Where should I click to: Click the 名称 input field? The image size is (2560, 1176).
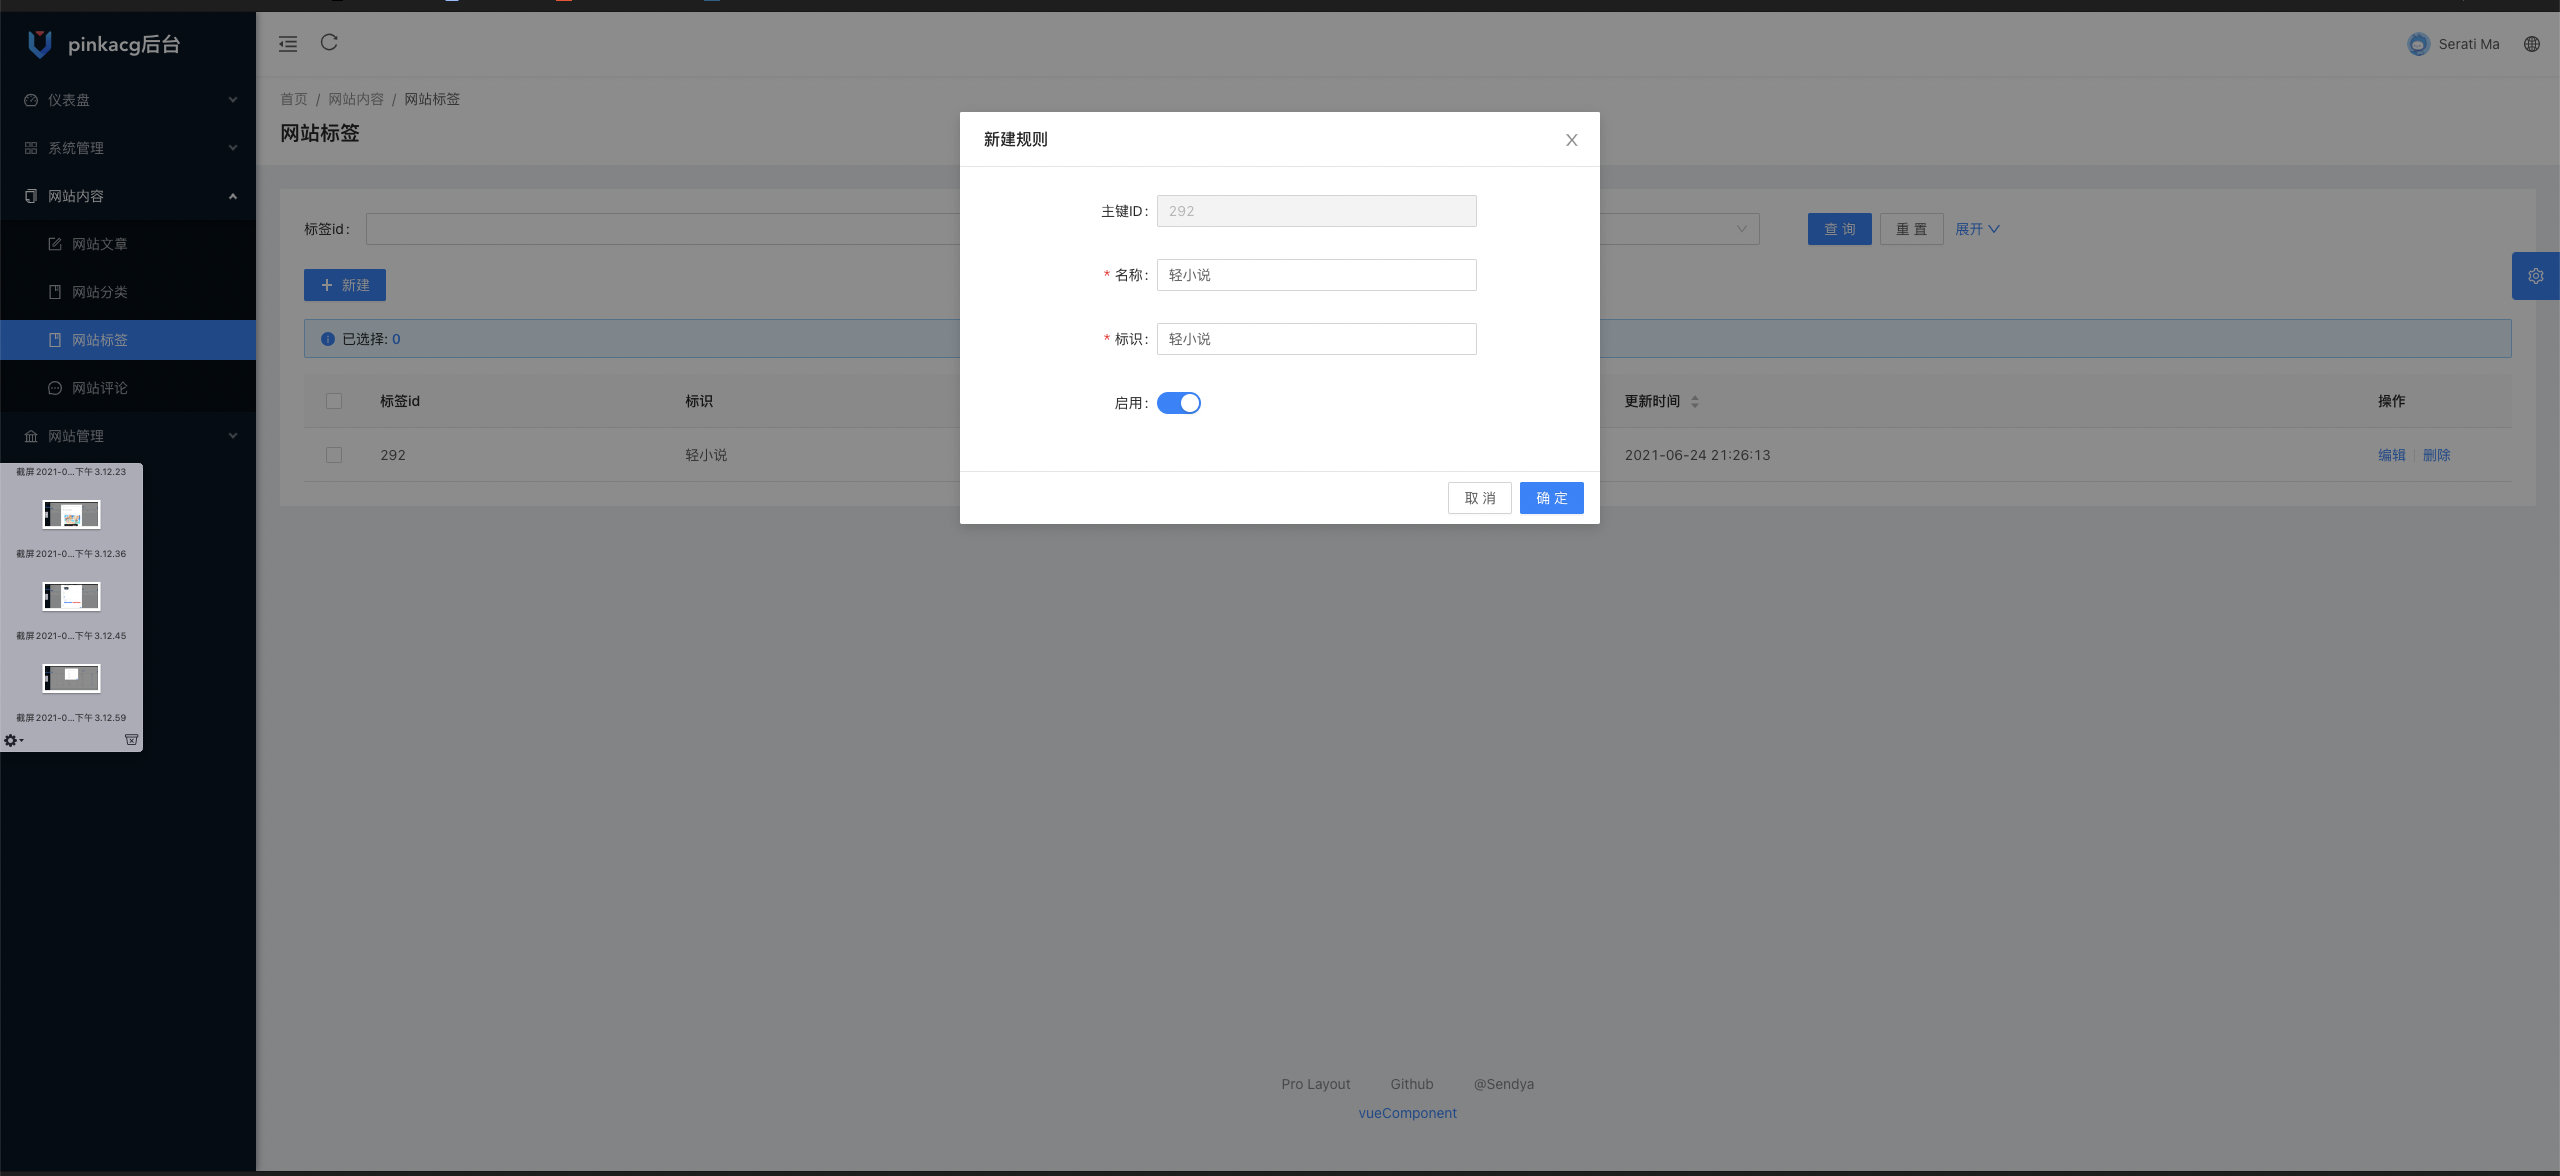coord(1316,275)
